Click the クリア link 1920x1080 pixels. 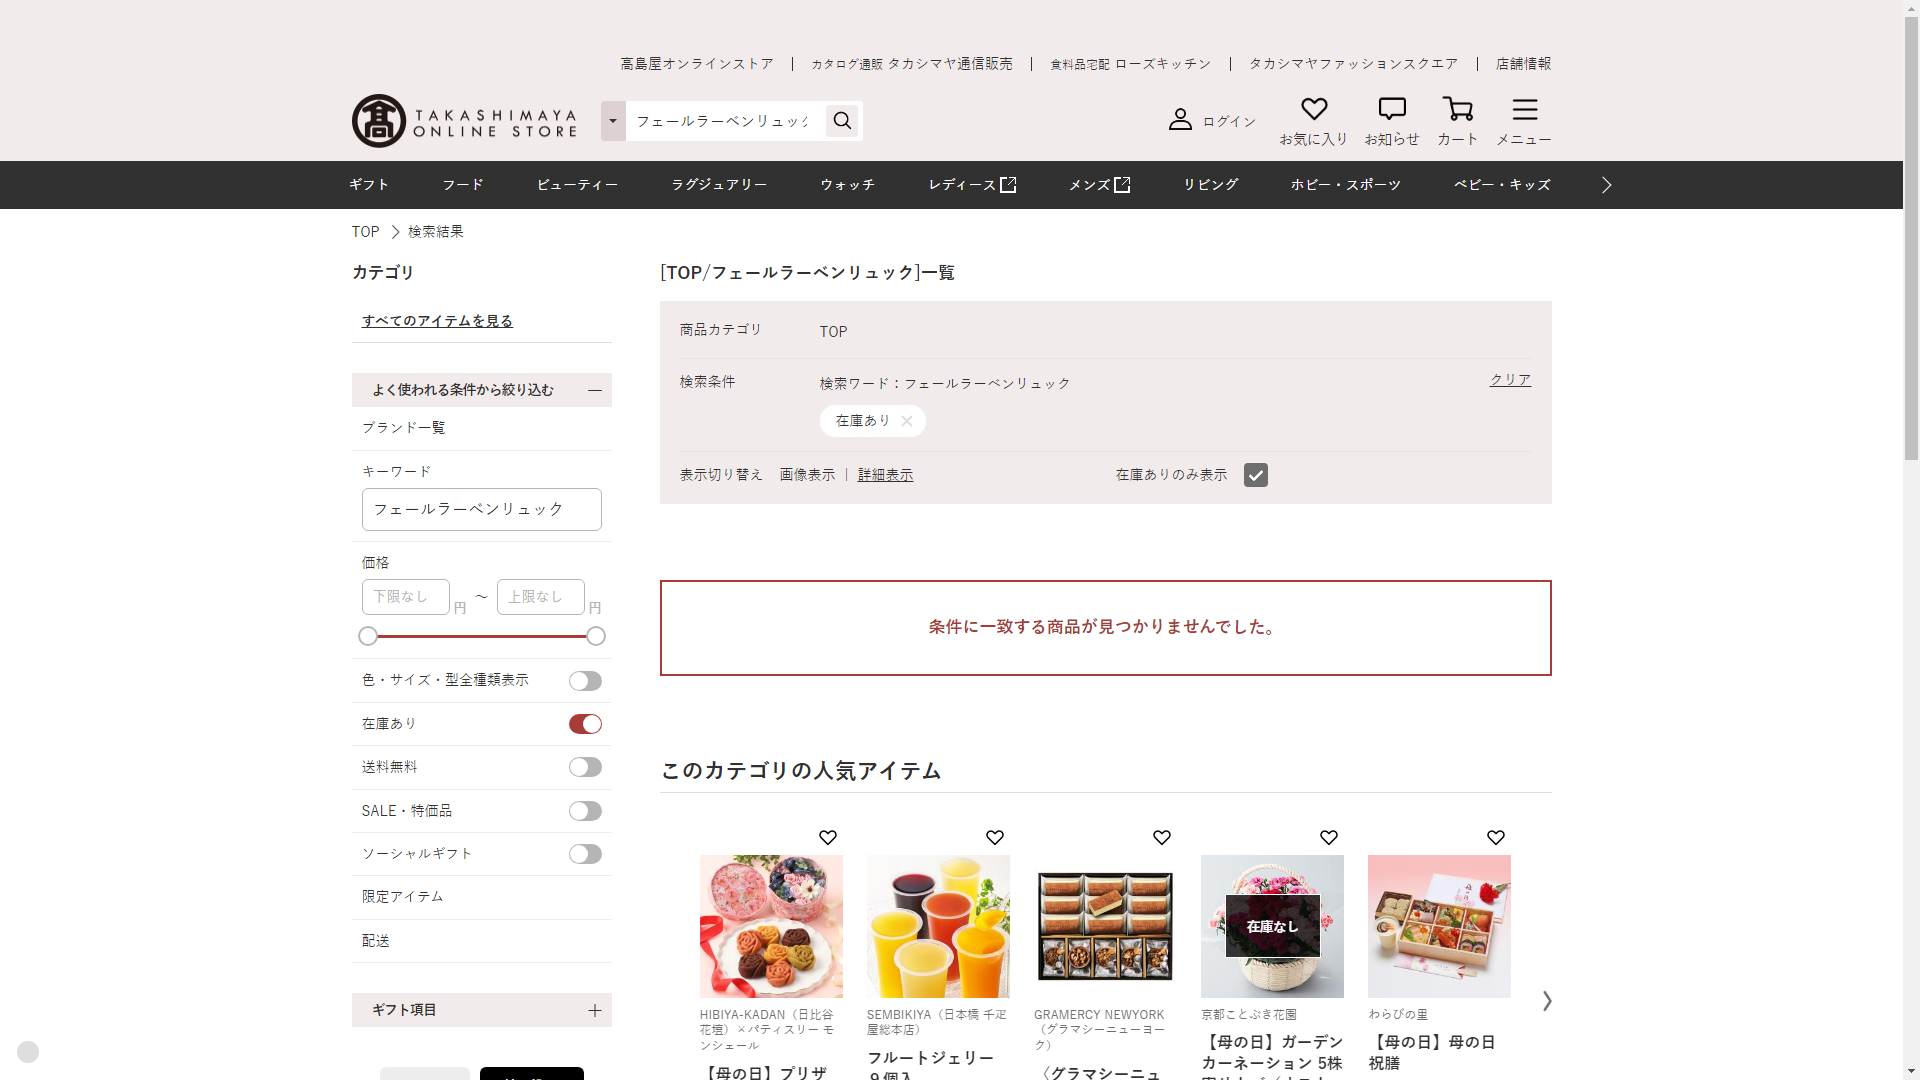(1509, 380)
